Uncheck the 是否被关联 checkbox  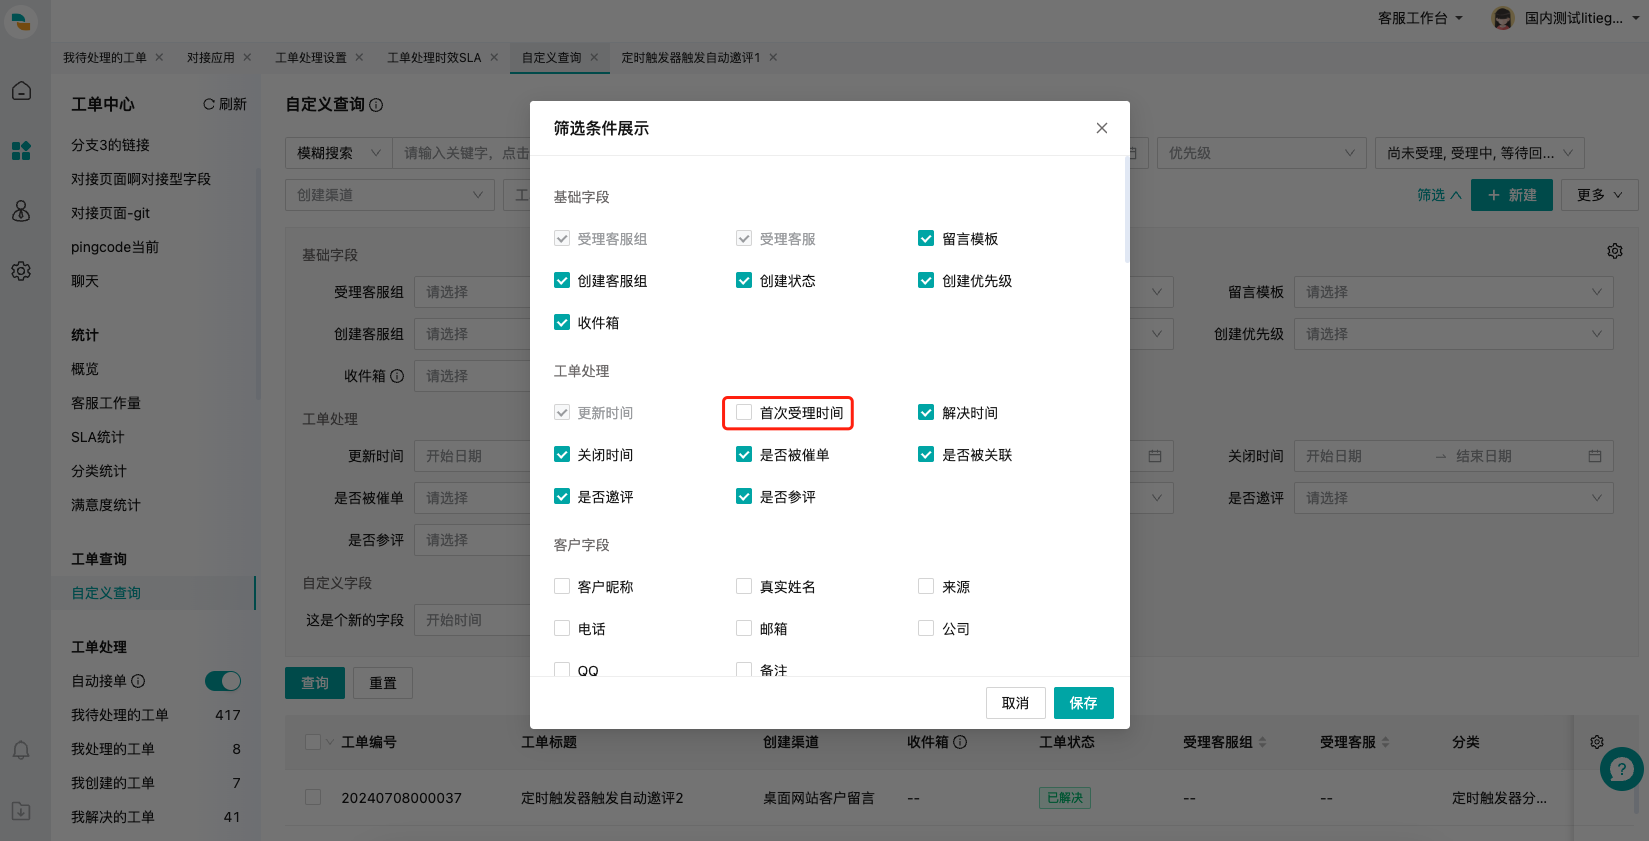pyautogui.click(x=926, y=454)
